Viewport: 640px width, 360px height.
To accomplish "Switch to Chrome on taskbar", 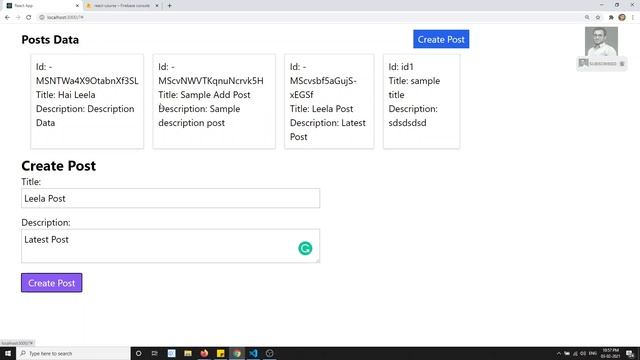I will click(237, 353).
